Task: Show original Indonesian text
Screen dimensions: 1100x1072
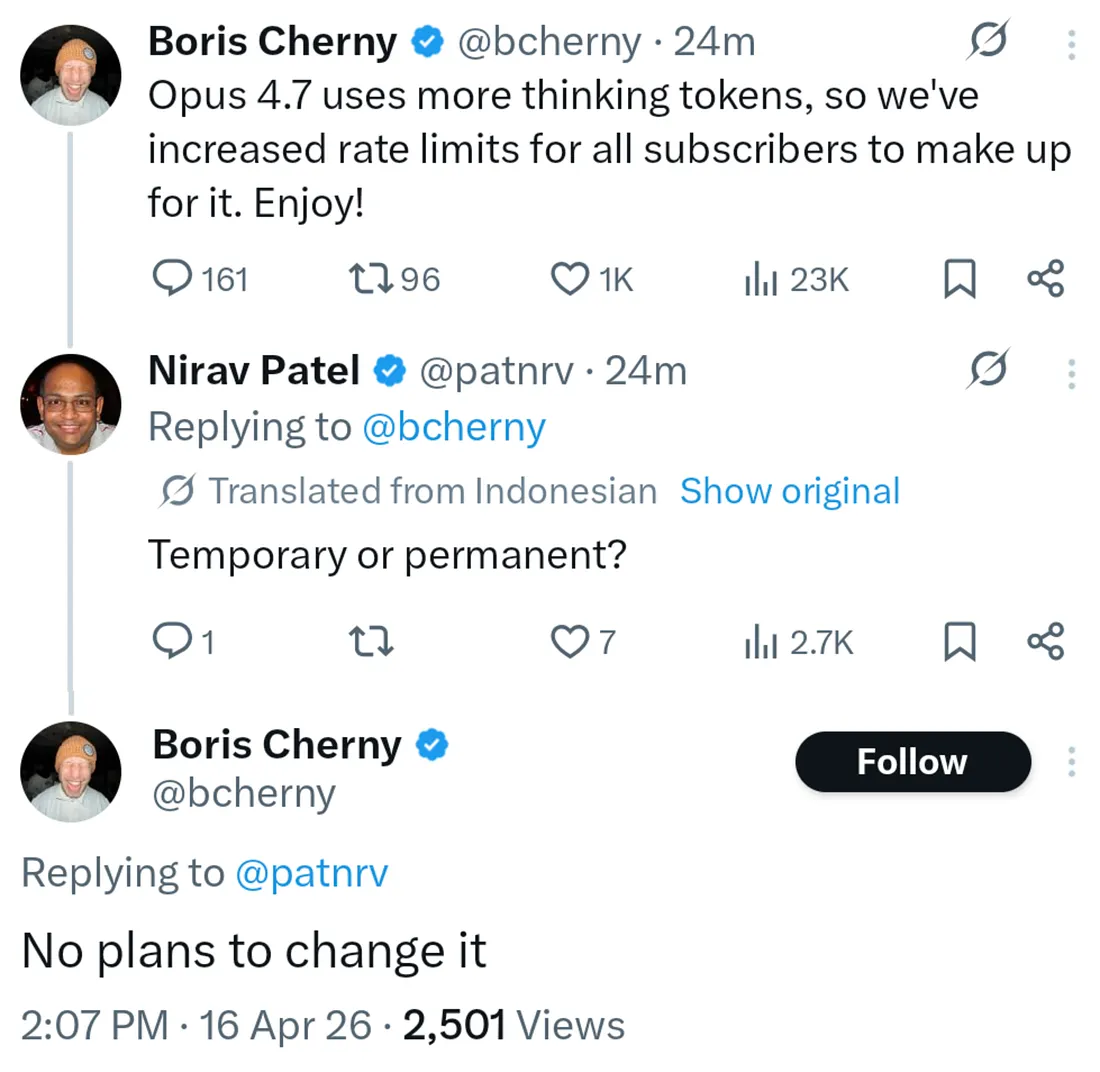Action: 790,491
